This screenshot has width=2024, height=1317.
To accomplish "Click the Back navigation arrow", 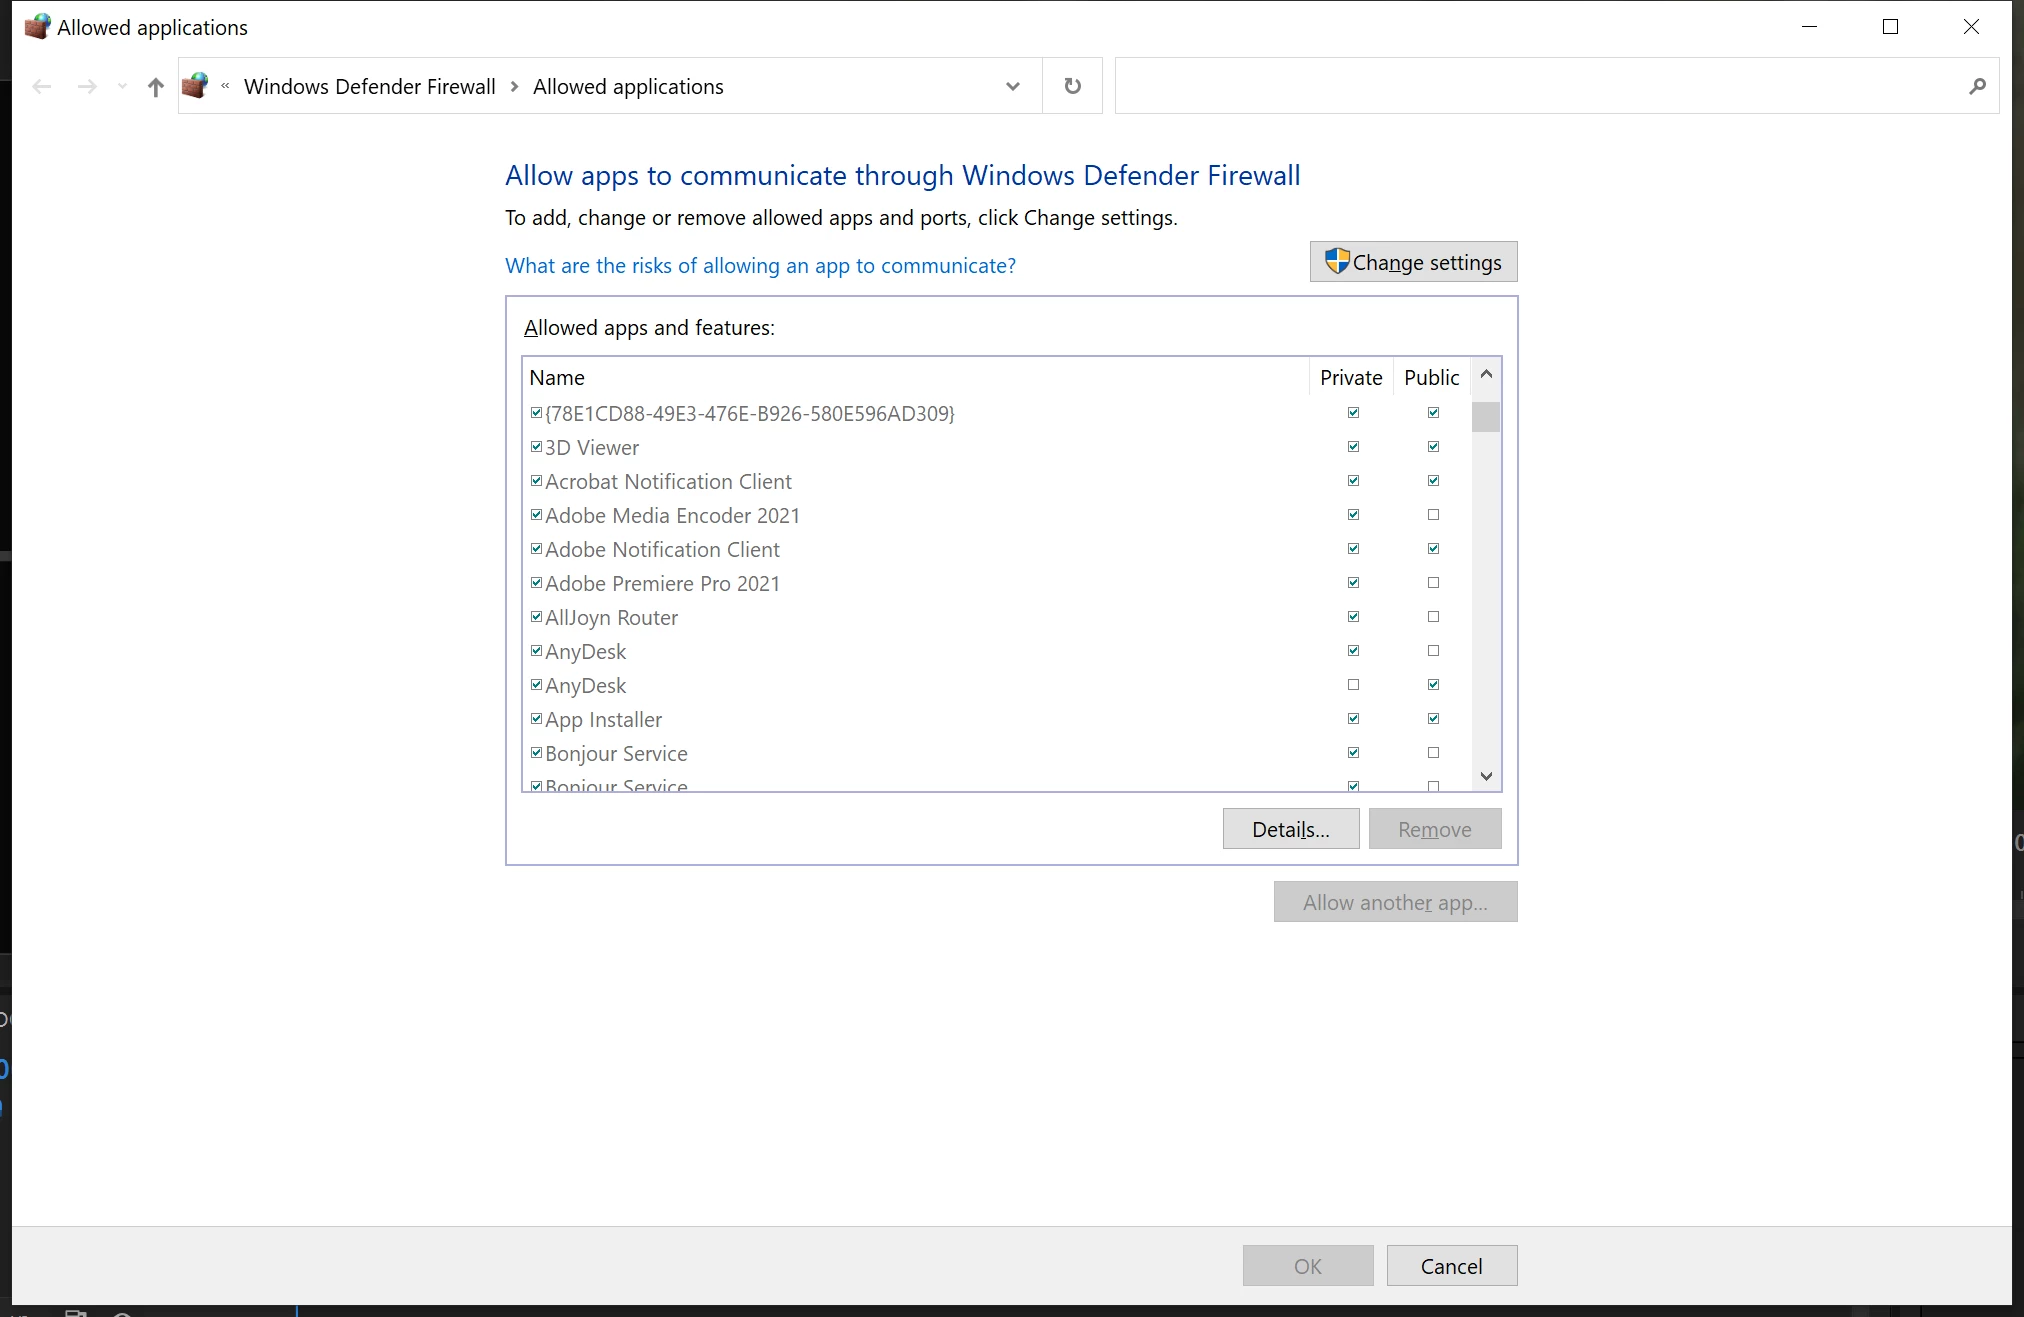I will click(42, 87).
